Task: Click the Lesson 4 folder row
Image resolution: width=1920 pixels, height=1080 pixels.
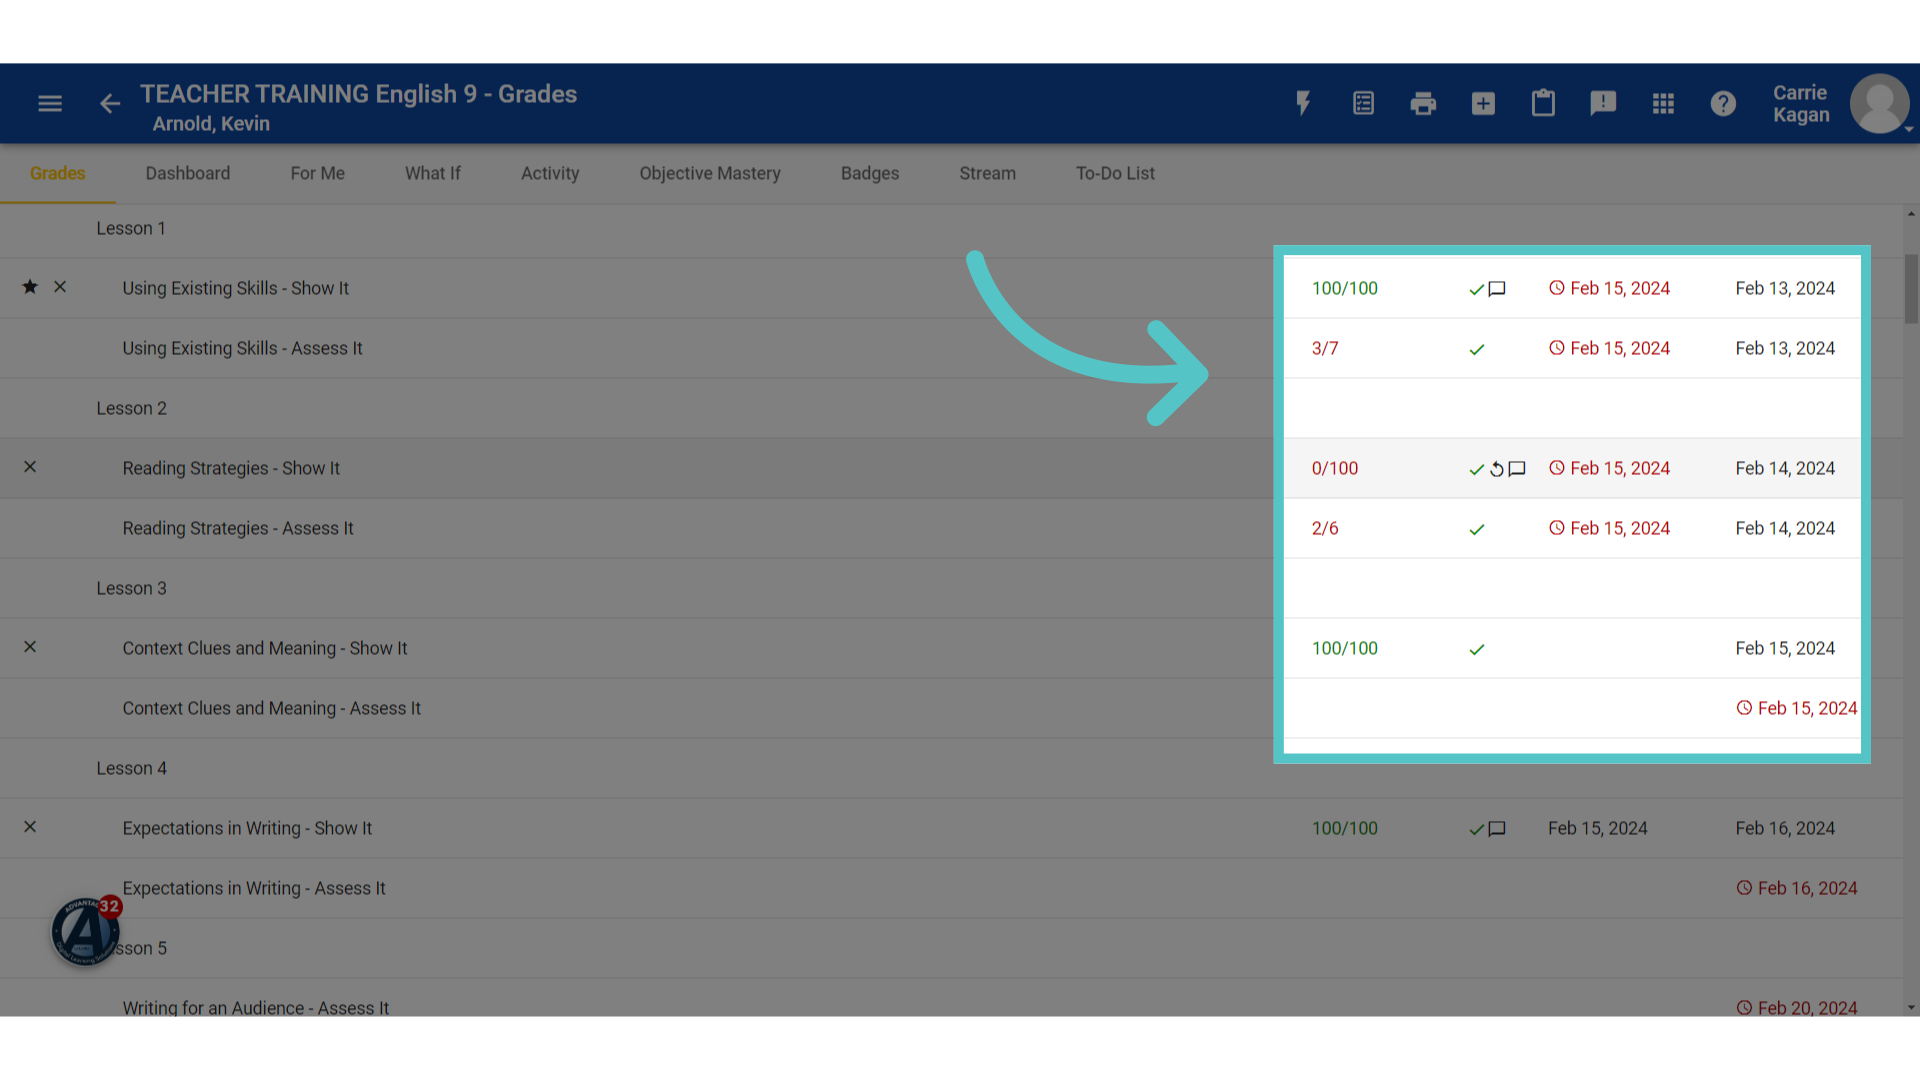Action: tap(950, 768)
